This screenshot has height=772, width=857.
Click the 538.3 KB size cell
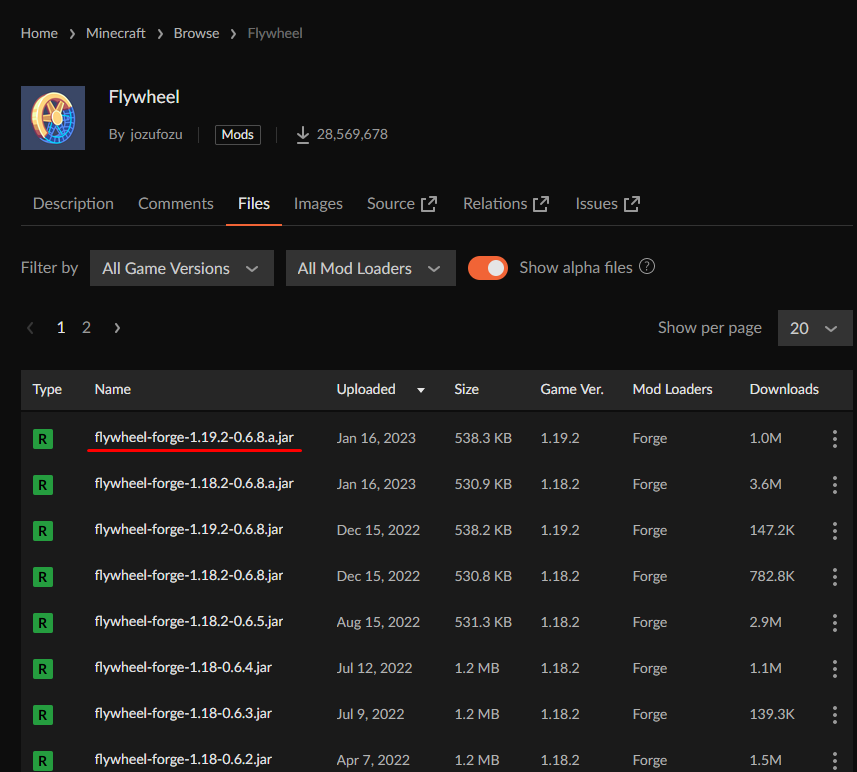pyautogui.click(x=483, y=438)
